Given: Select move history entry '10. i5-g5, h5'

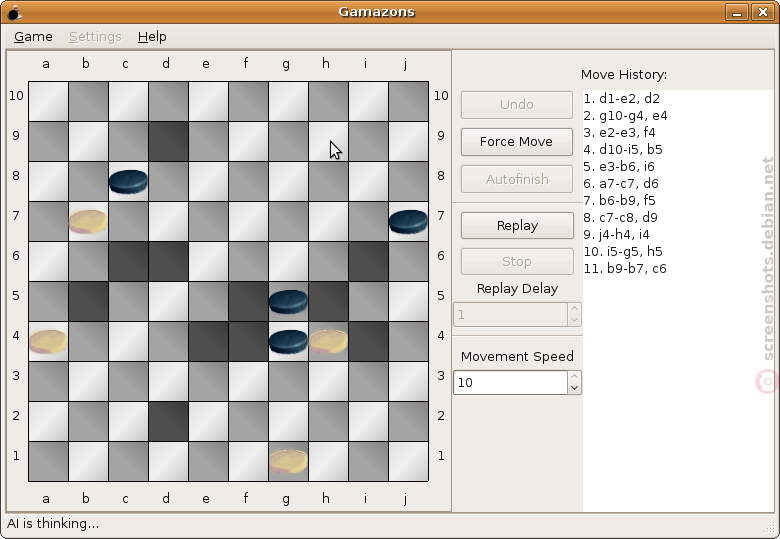Looking at the screenshot, I should coord(623,251).
